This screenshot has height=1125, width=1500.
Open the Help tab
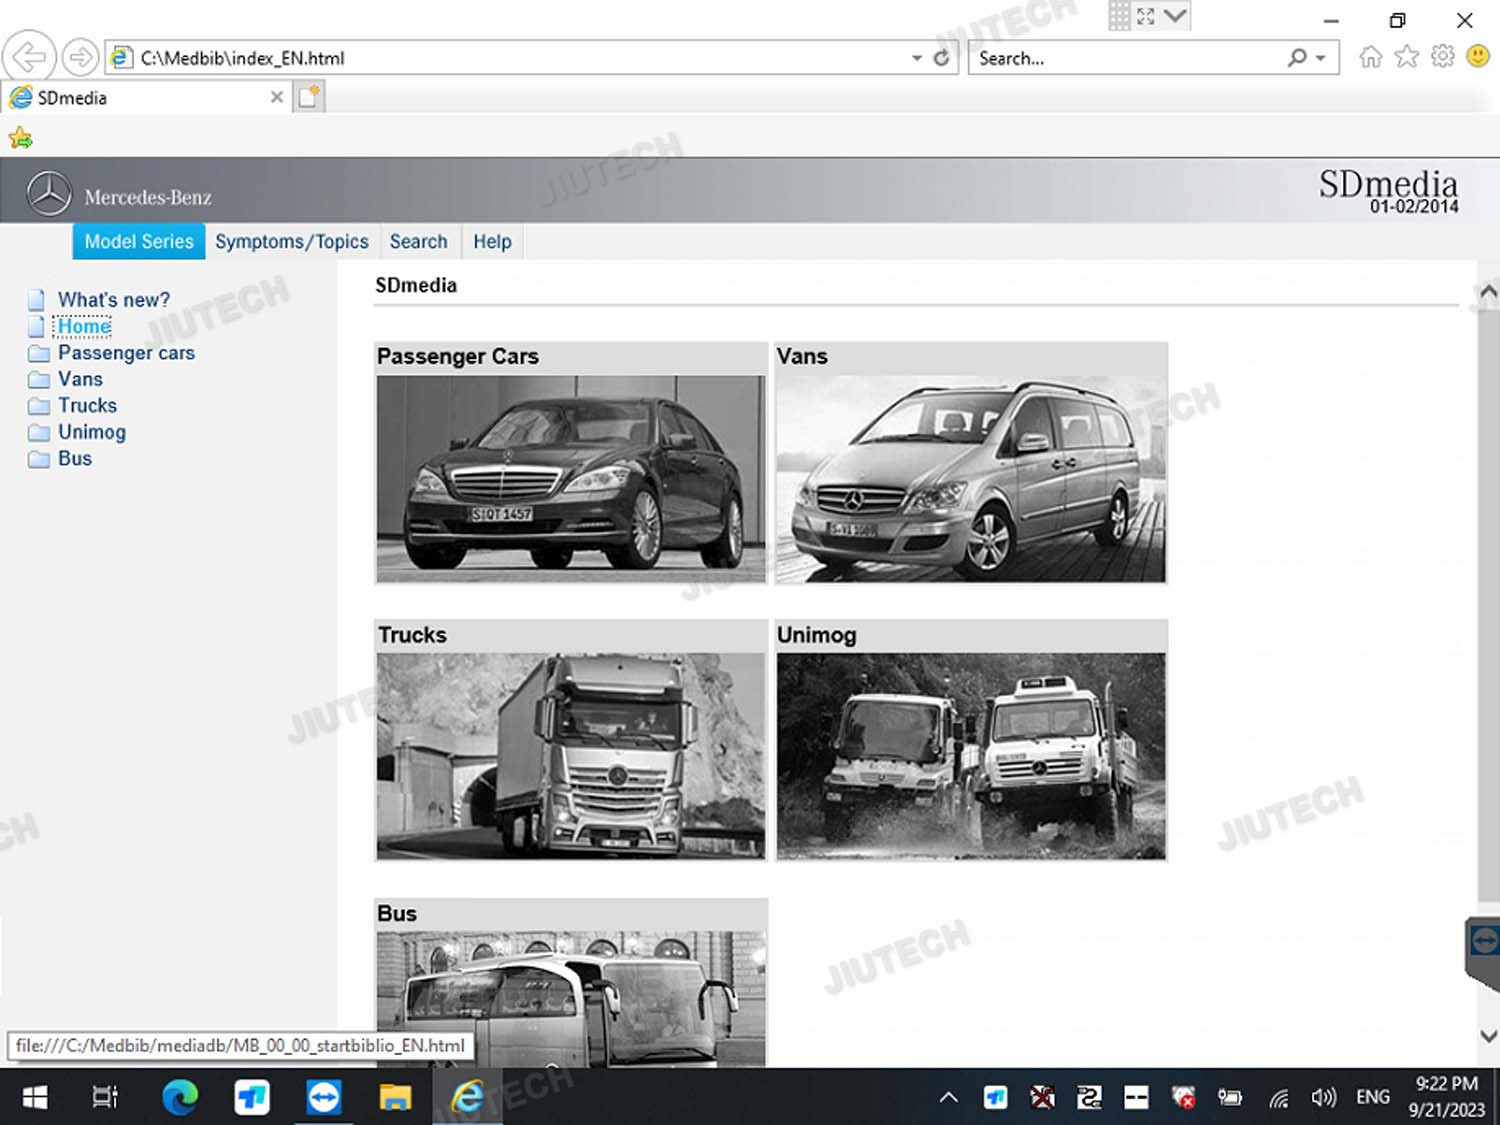click(x=492, y=242)
